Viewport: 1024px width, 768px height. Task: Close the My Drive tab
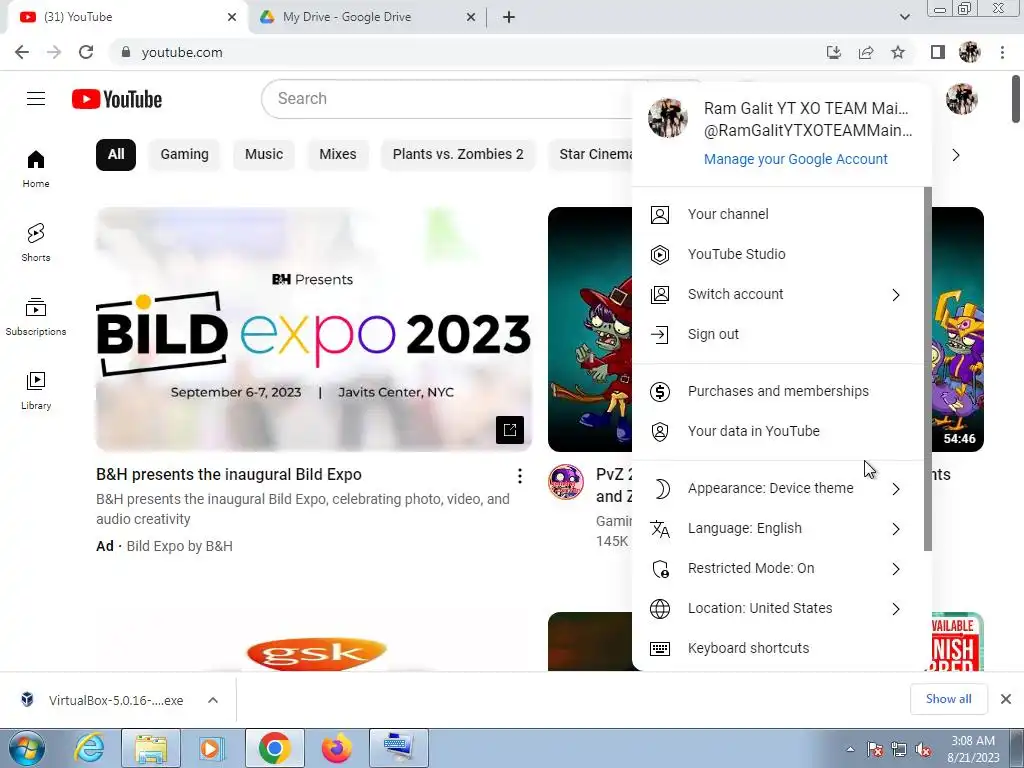[471, 17]
